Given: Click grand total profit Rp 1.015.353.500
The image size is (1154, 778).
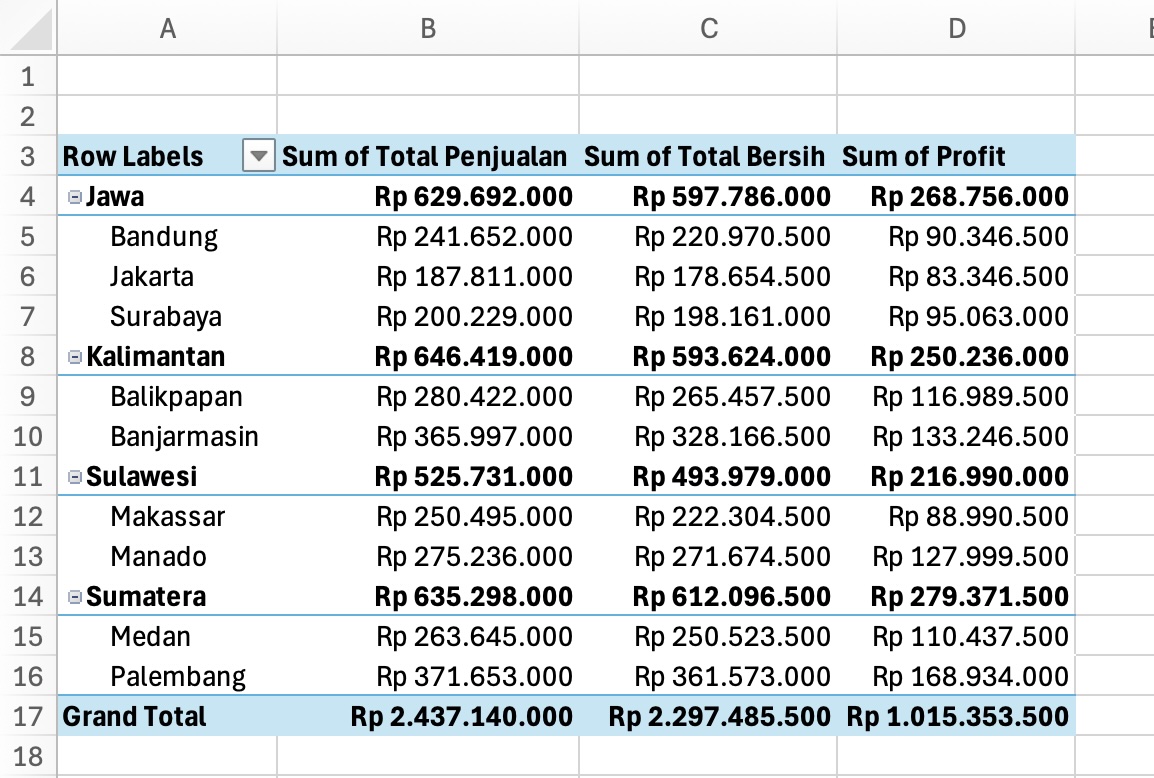Looking at the screenshot, I should (x=957, y=716).
